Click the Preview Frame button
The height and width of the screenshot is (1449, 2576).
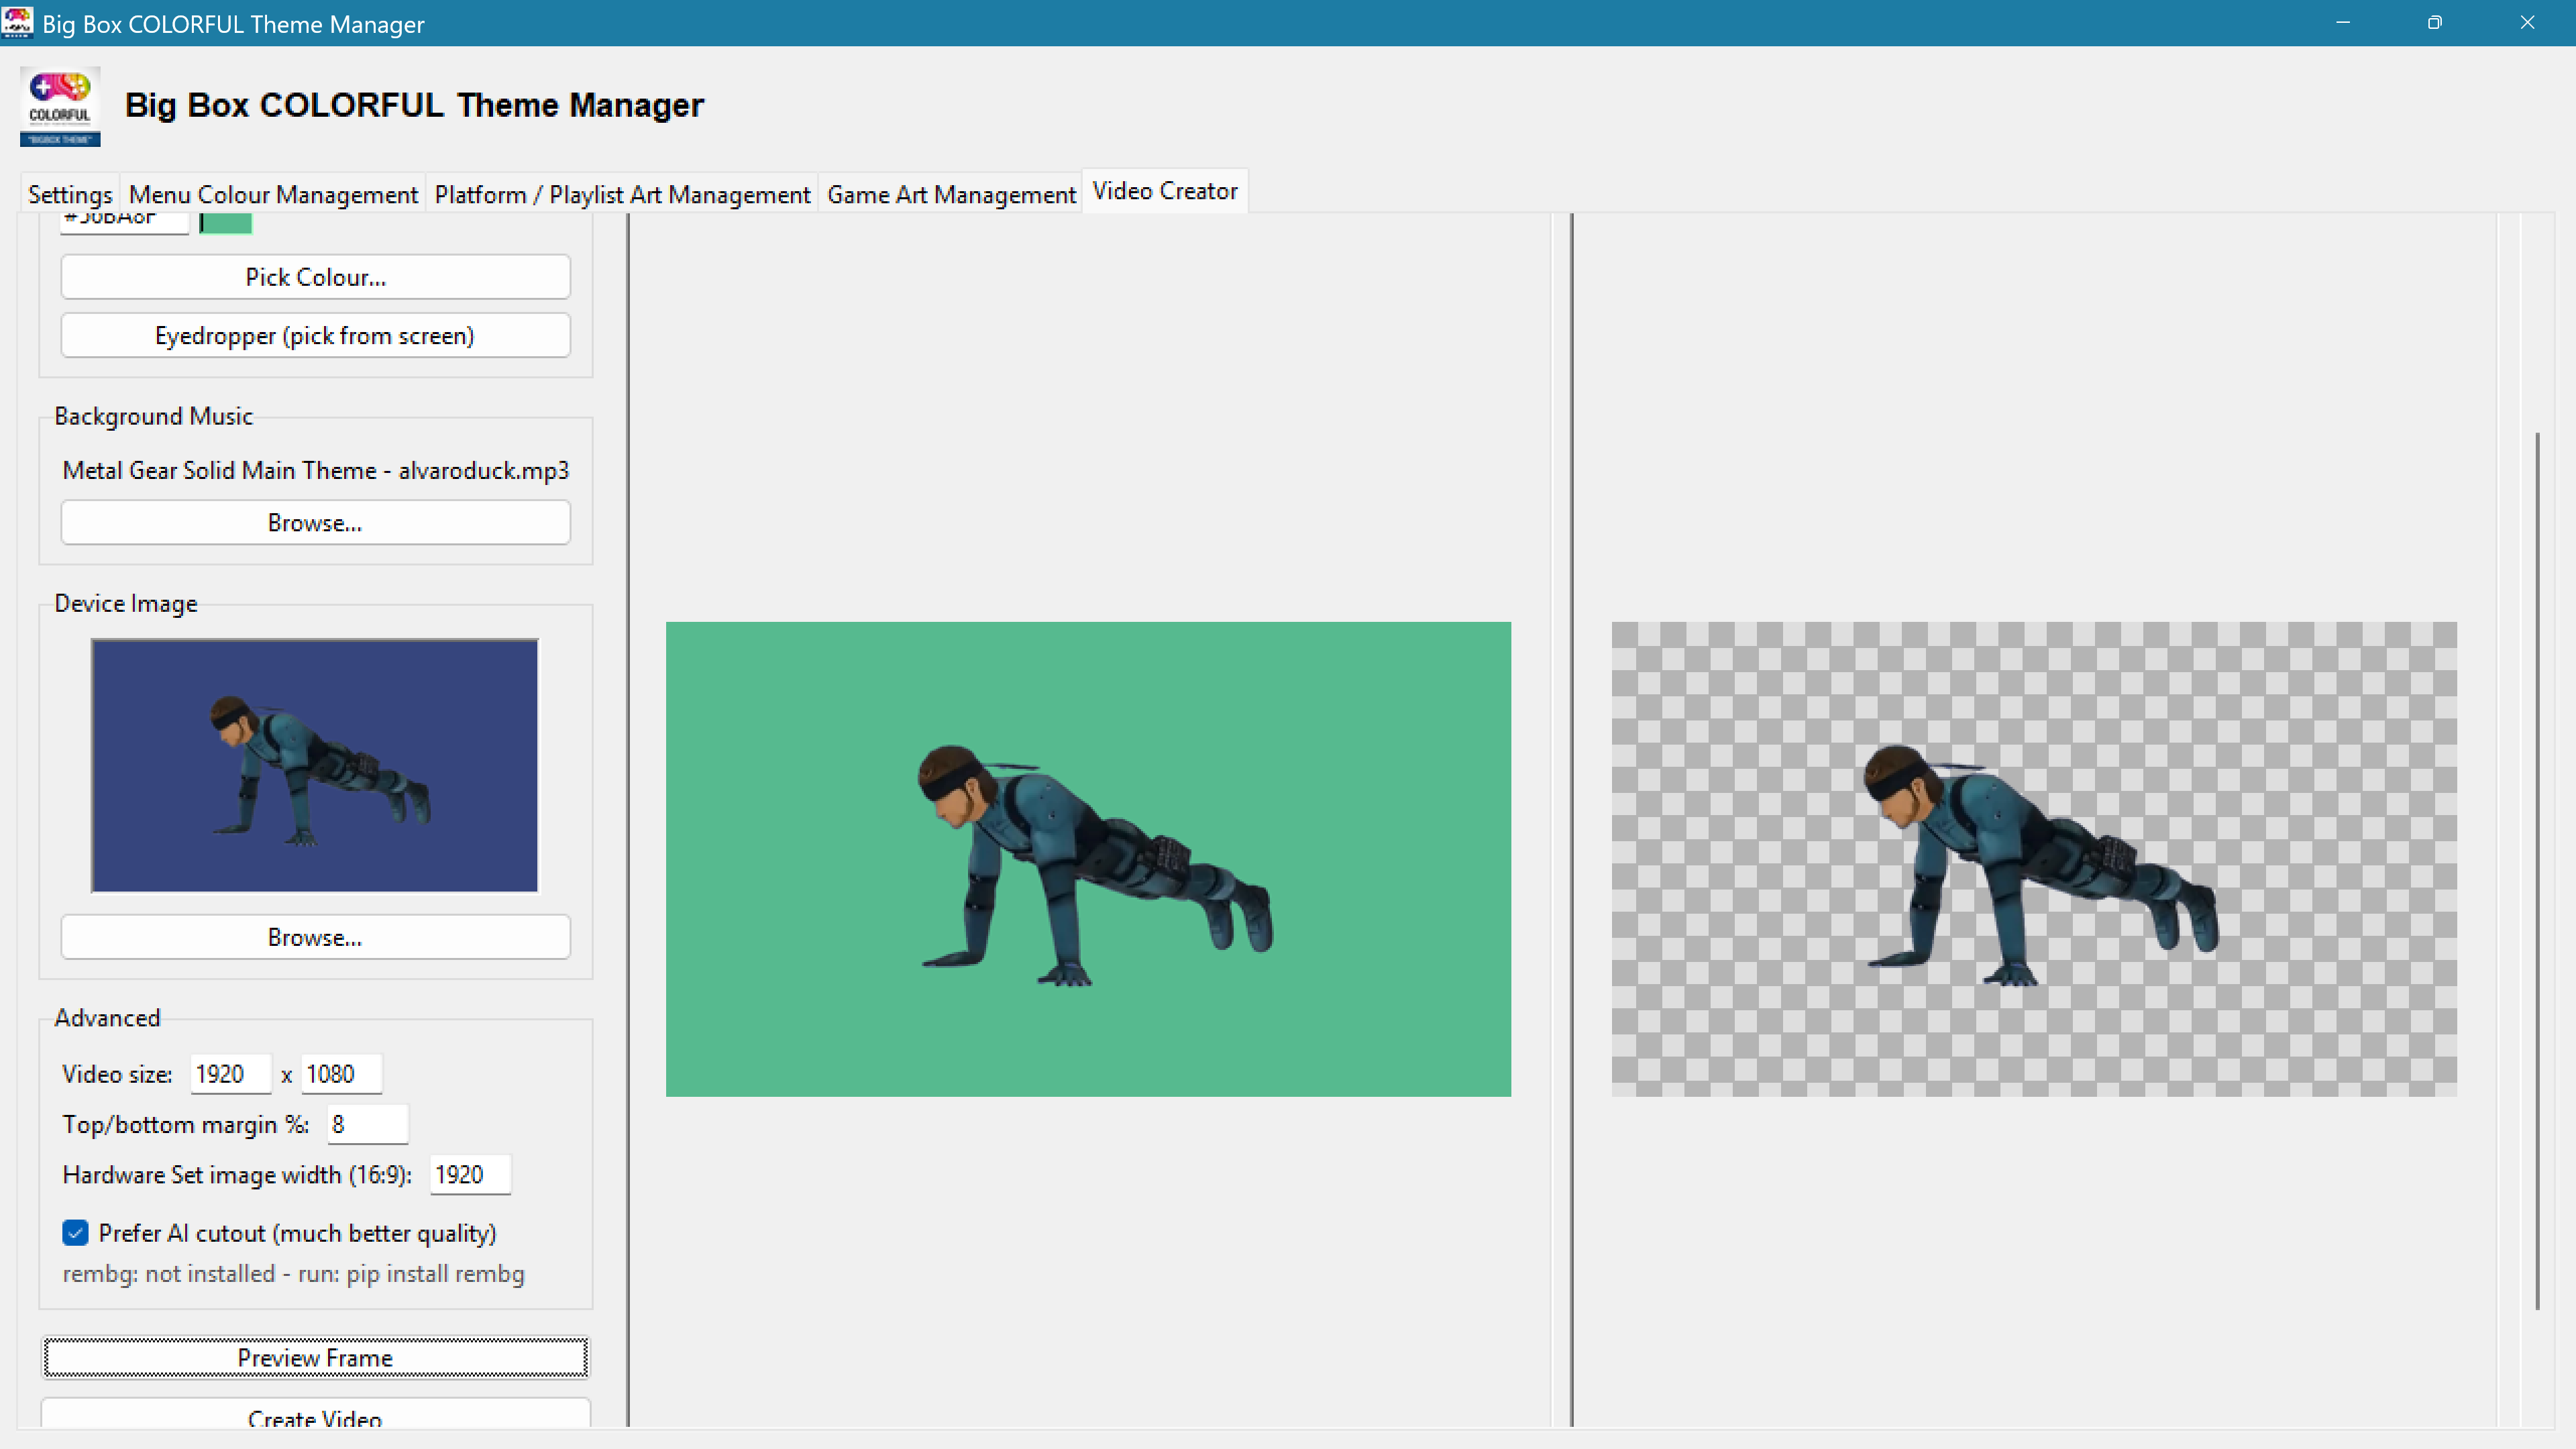tap(316, 1358)
